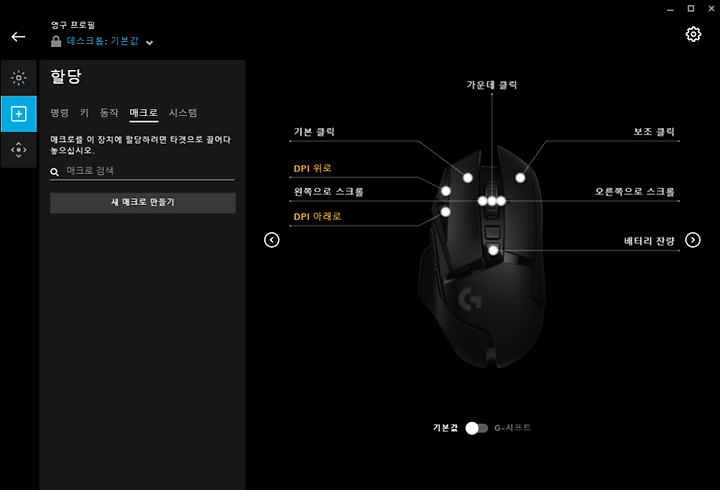
Task: Go back with the left arrow icon
Action: tap(18, 37)
